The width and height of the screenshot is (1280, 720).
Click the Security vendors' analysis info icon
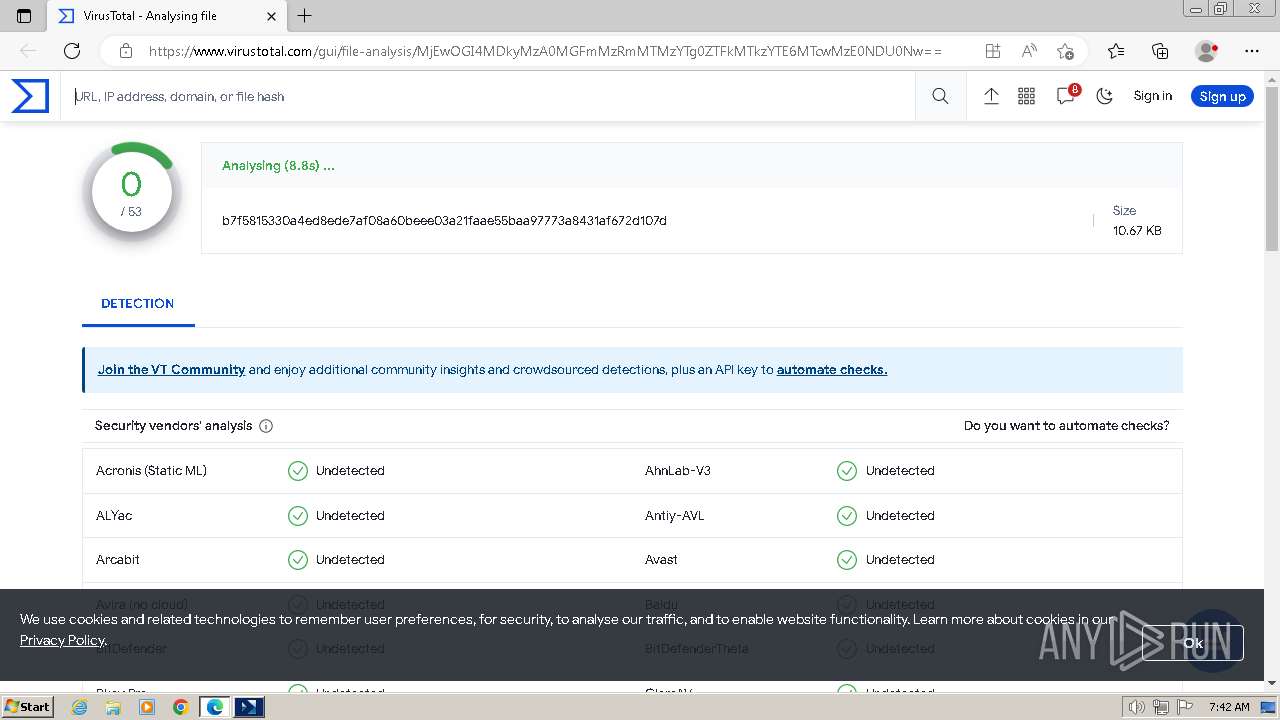pyautogui.click(x=266, y=426)
